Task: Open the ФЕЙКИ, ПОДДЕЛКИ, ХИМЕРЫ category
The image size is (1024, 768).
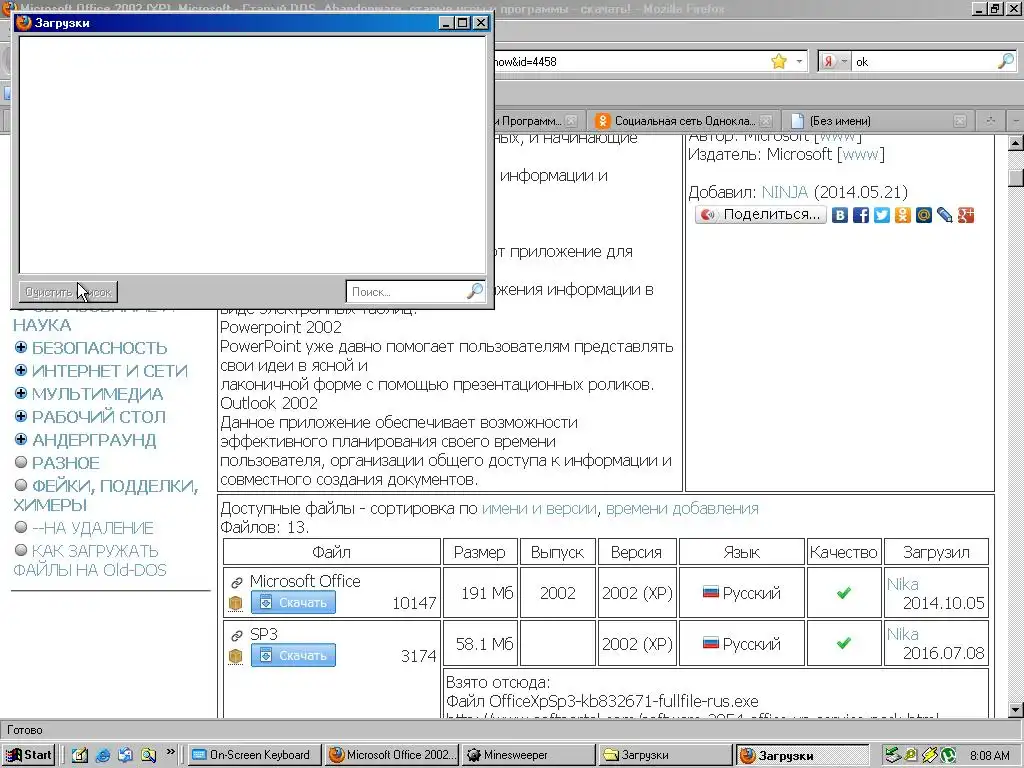Action: coord(105,495)
